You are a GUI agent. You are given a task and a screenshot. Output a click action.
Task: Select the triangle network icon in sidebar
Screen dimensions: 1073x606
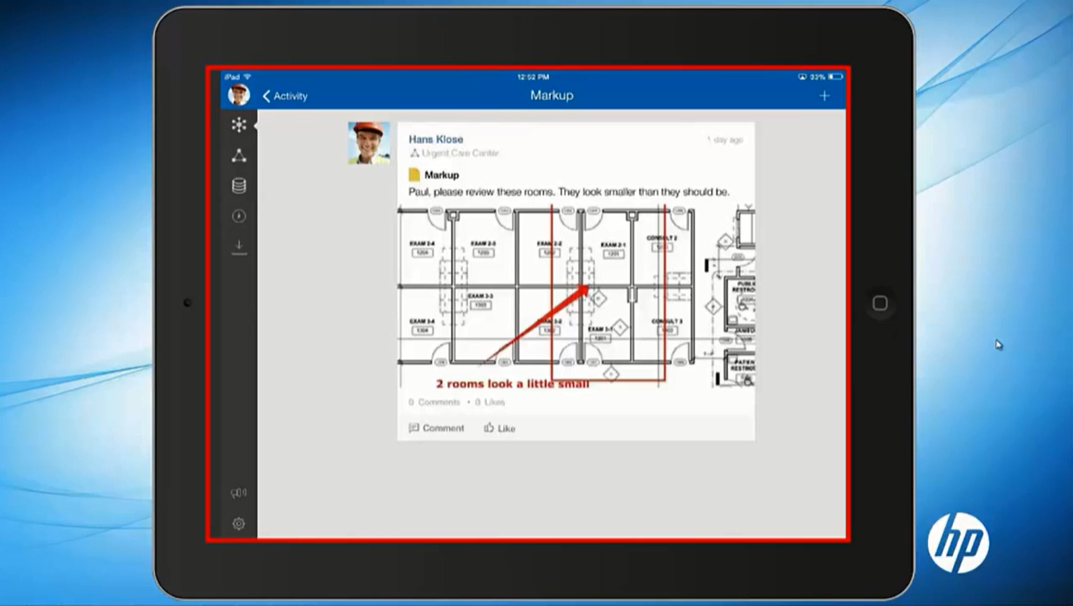point(239,156)
